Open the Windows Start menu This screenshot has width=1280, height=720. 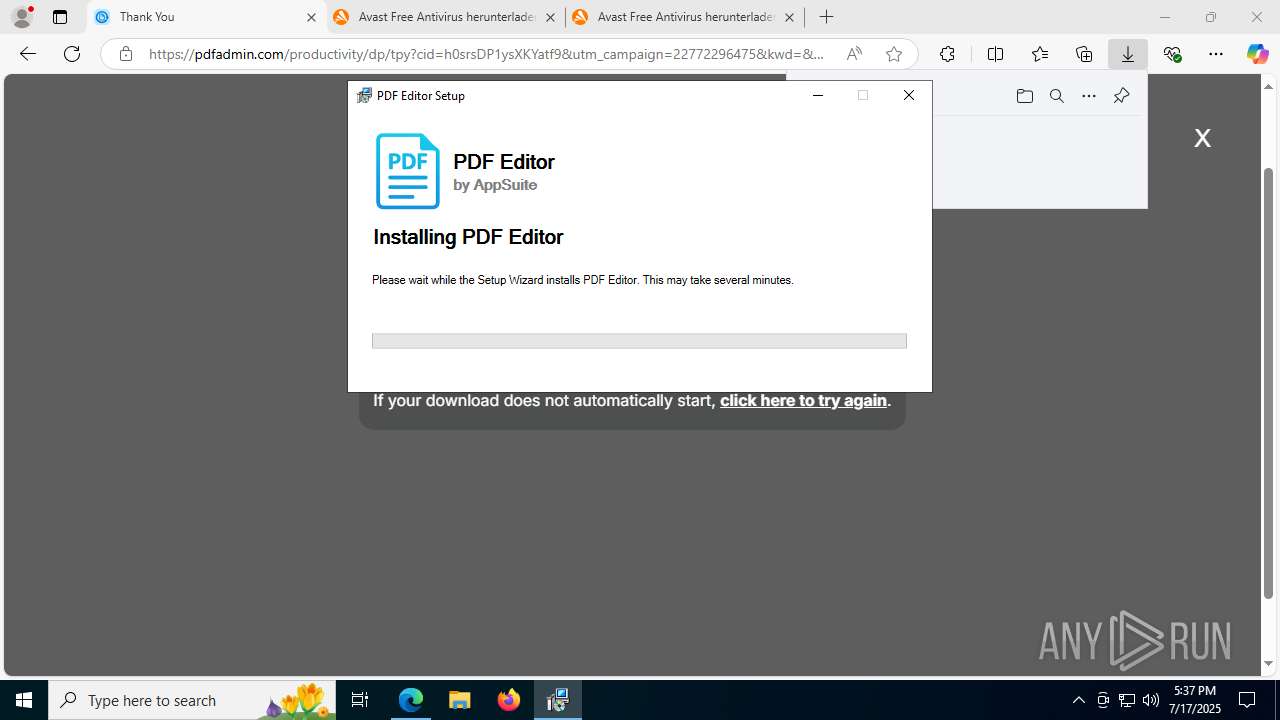(x=24, y=700)
